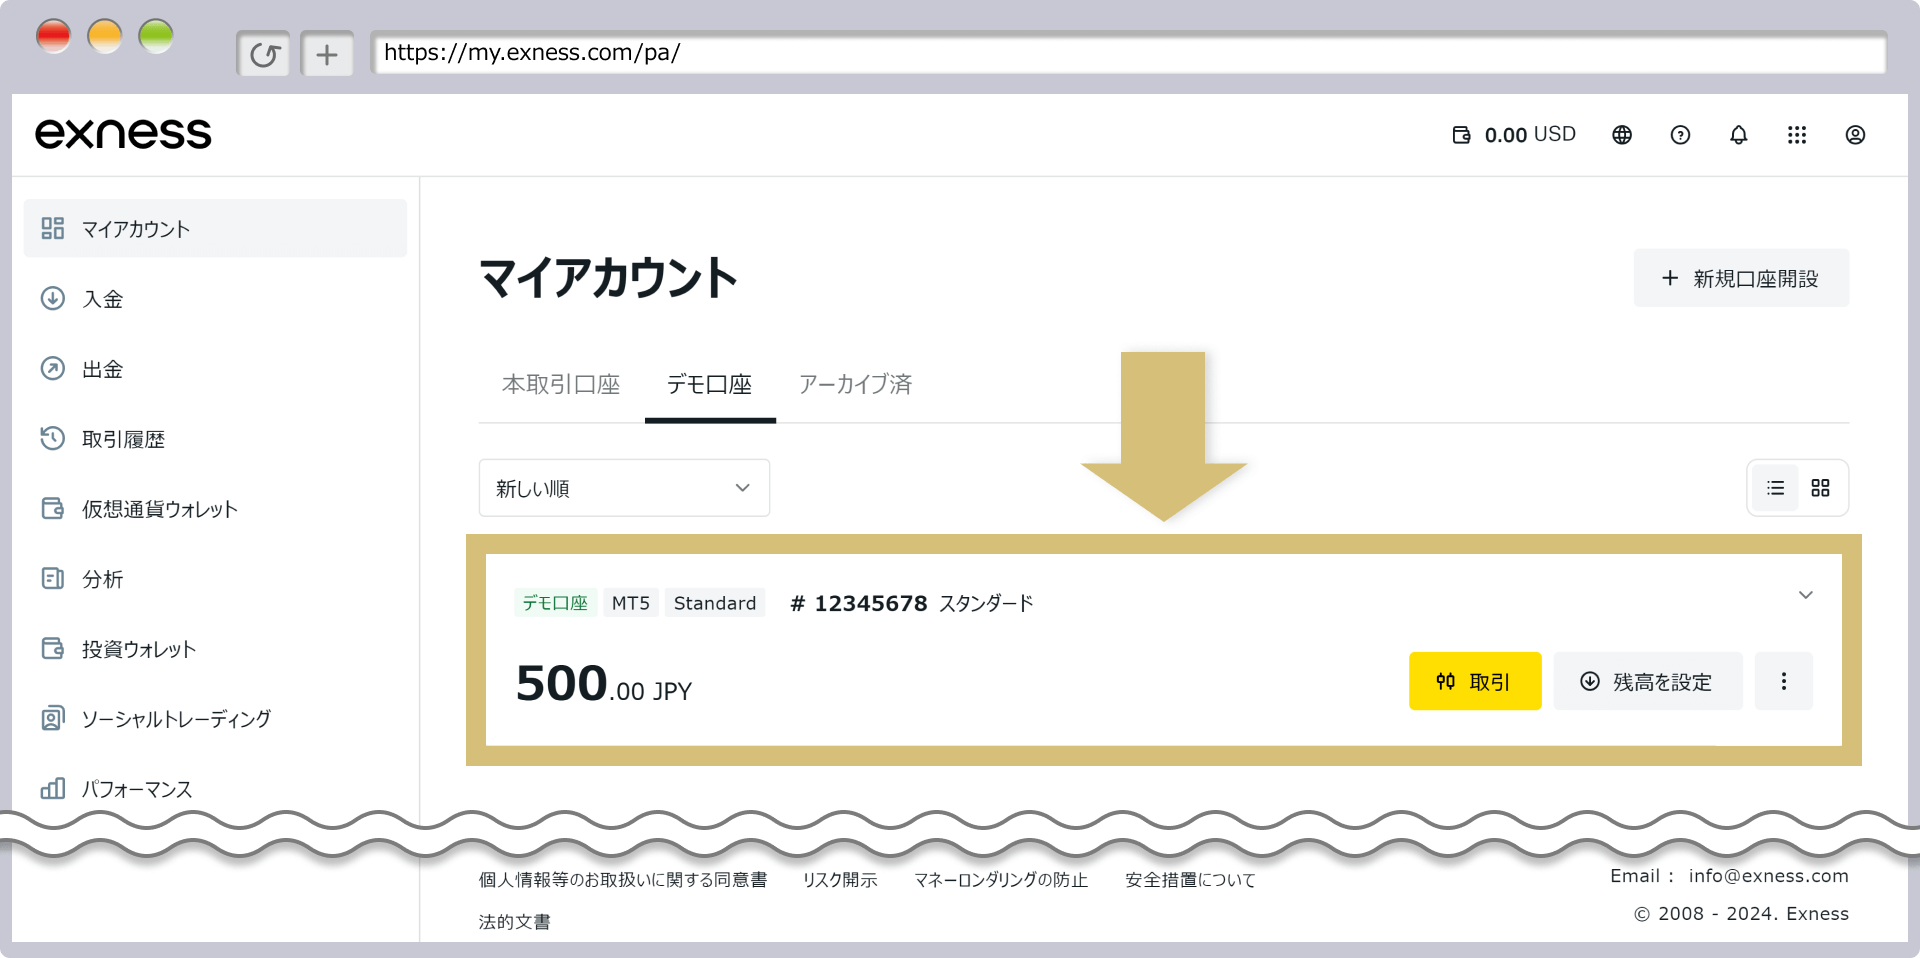This screenshot has width=1920, height=958.
Task: Click the 新規口座開設 button
Action: click(1741, 278)
